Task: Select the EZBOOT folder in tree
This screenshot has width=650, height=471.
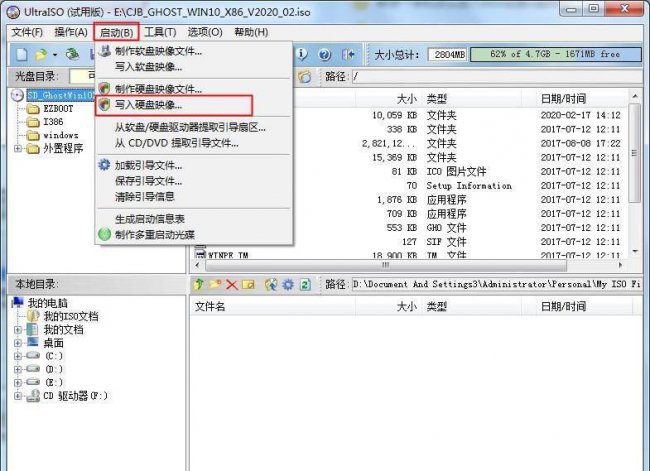Action: click(58, 109)
